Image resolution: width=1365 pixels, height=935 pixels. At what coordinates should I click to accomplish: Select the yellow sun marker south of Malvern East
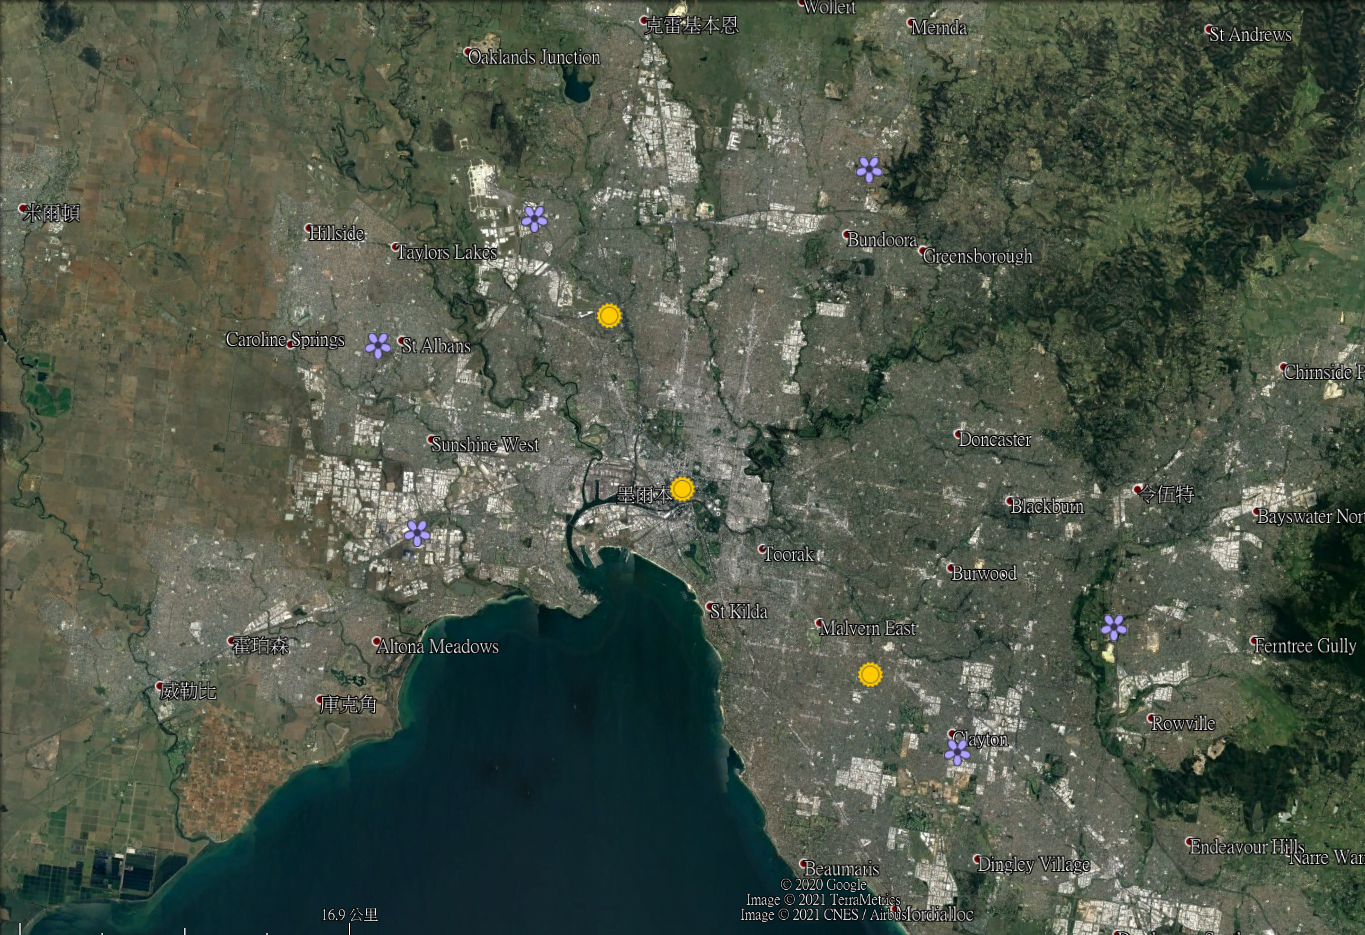(x=870, y=675)
